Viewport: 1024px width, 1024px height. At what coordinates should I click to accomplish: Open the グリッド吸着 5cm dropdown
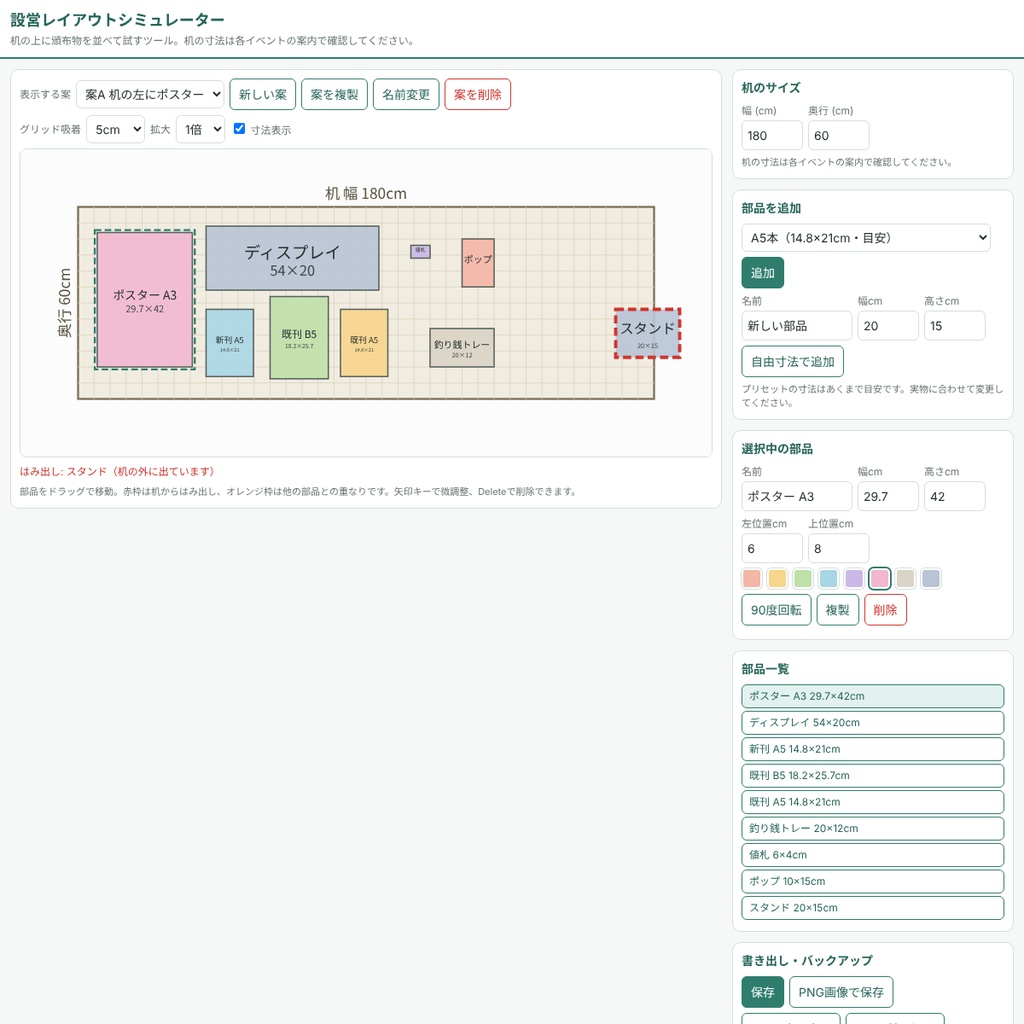(x=115, y=129)
